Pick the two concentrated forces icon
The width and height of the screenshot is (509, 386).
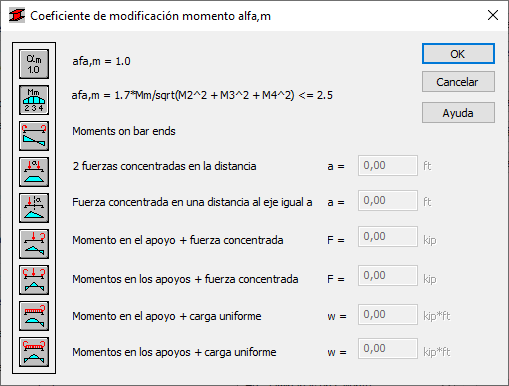(x=34, y=172)
